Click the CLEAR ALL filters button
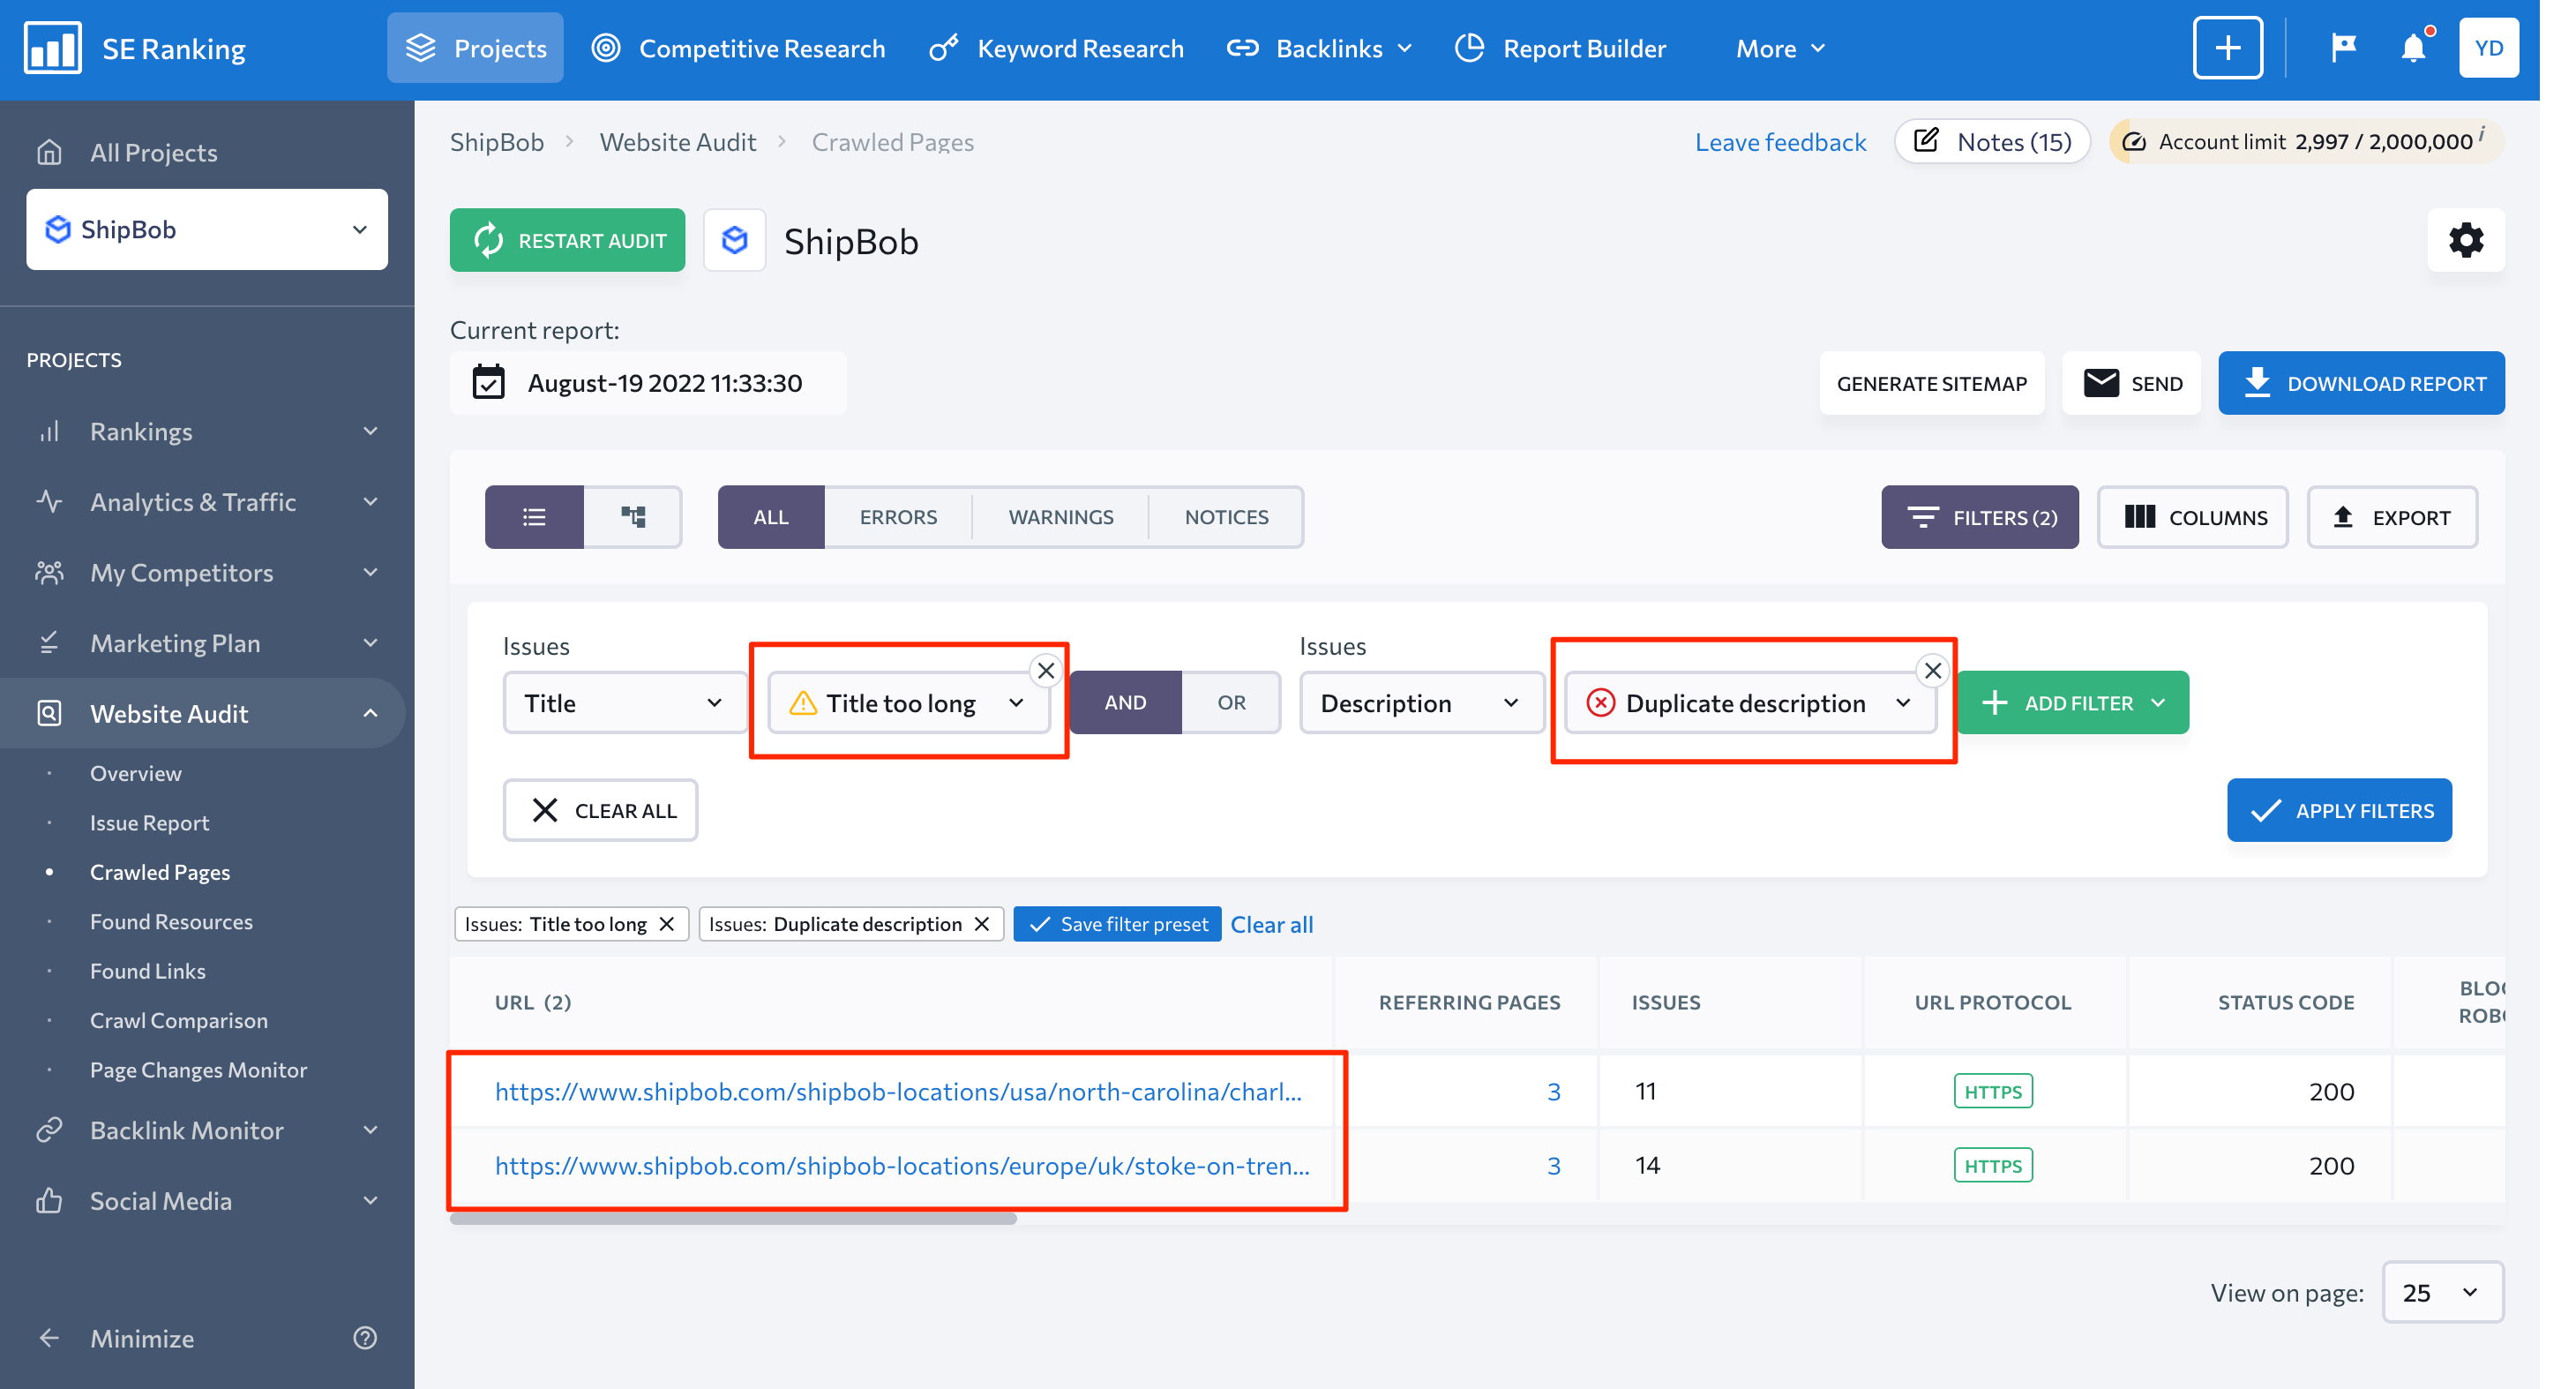The width and height of the screenshot is (2576, 1389). [600, 810]
